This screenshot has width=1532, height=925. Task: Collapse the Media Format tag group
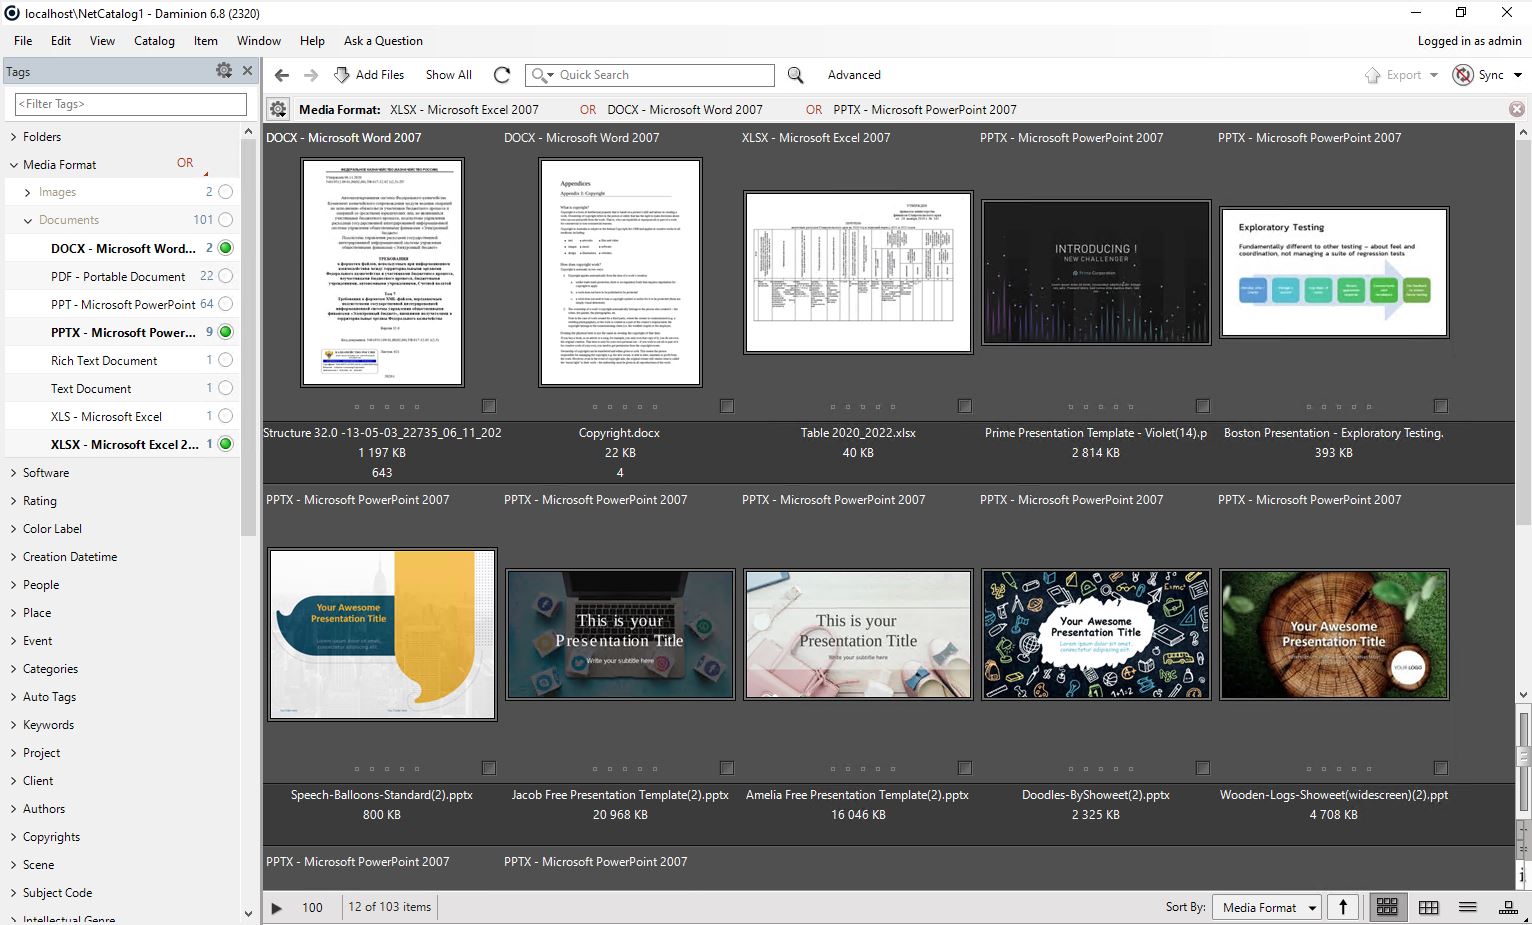[x=13, y=164]
